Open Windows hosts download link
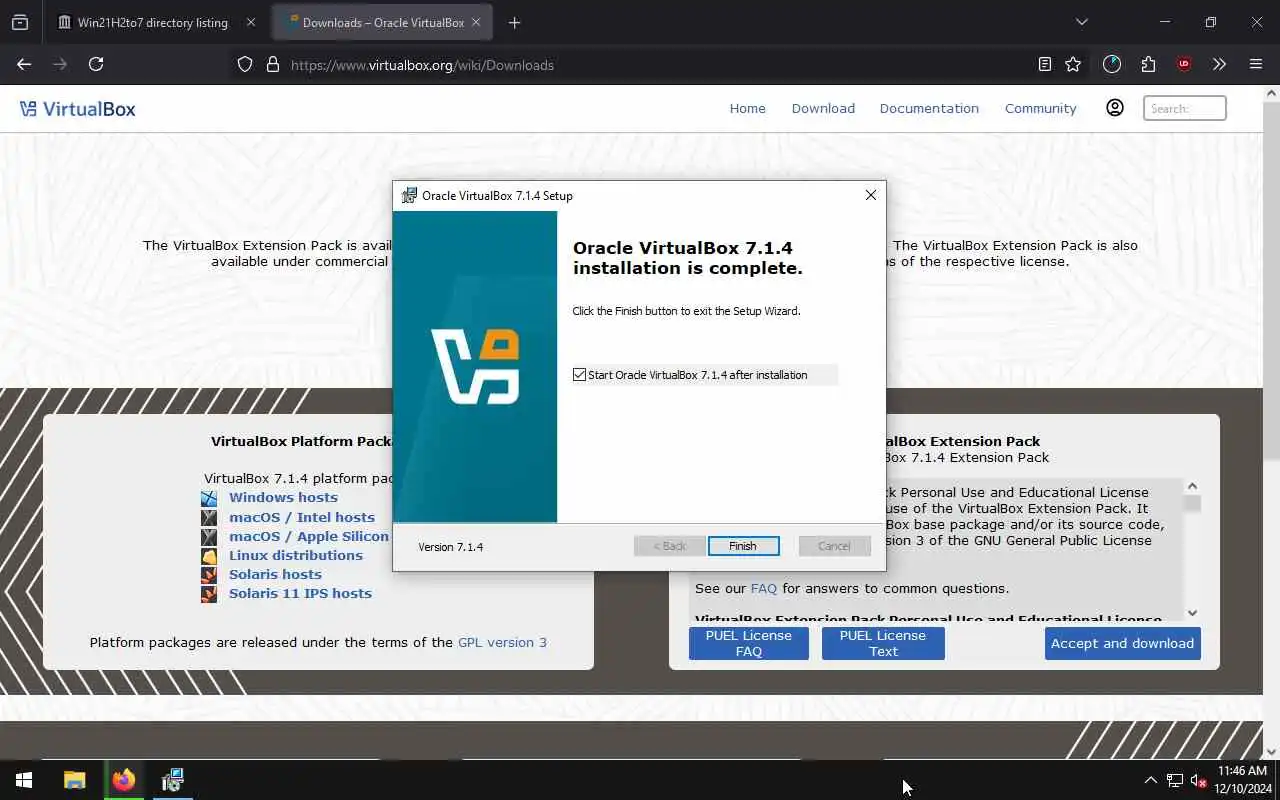The width and height of the screenshot is (1280, 800). 283,497
